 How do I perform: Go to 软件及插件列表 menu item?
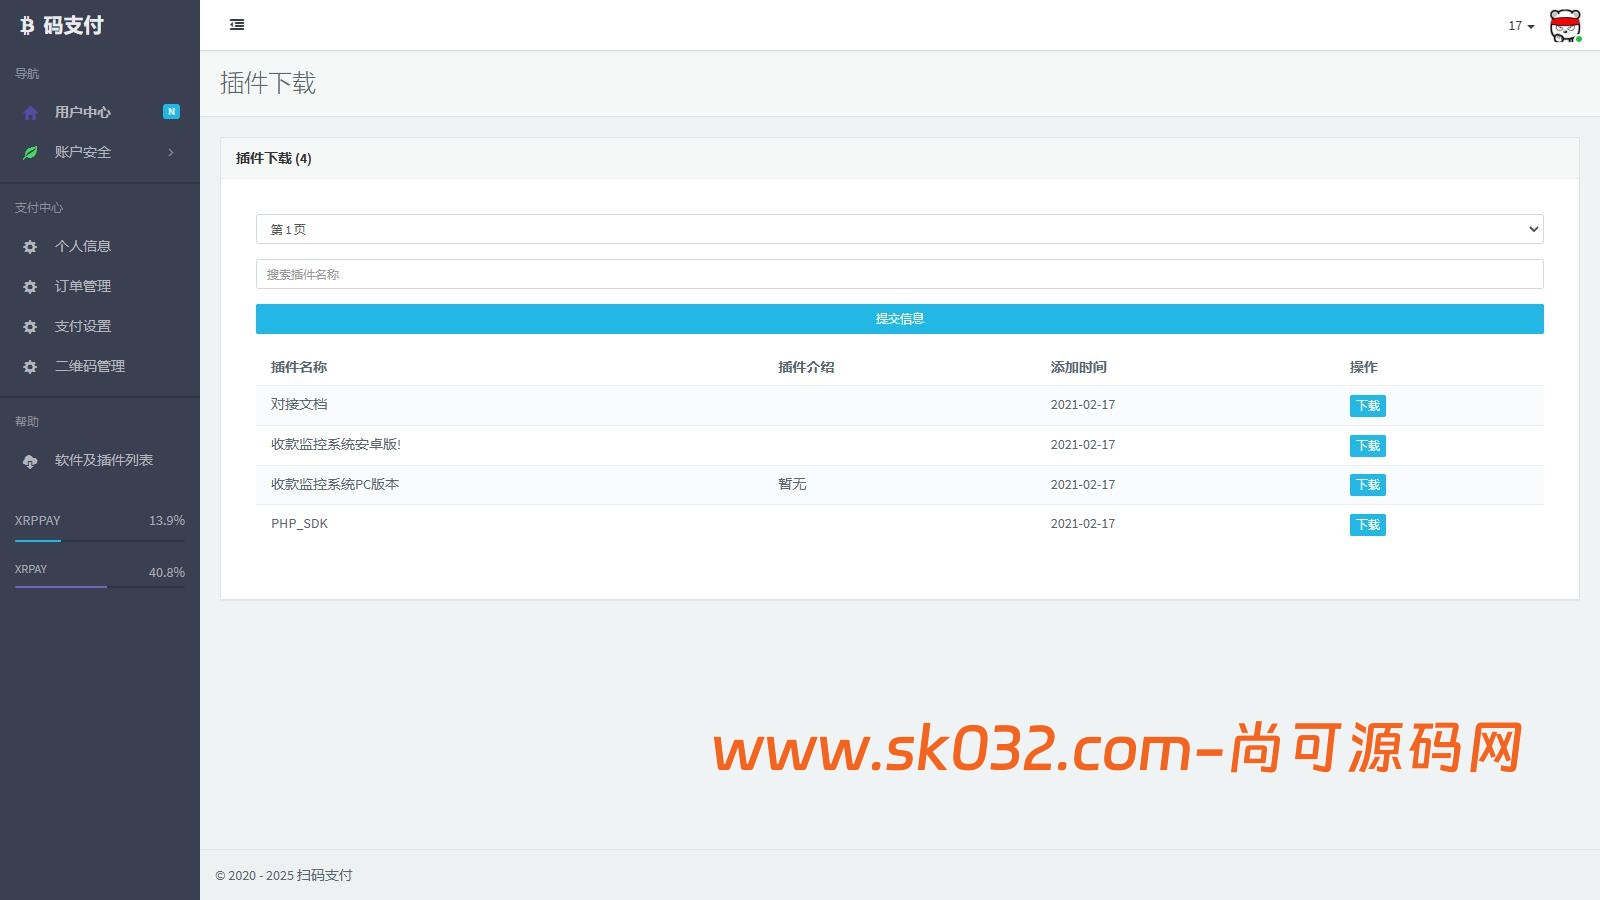[104, 460]
